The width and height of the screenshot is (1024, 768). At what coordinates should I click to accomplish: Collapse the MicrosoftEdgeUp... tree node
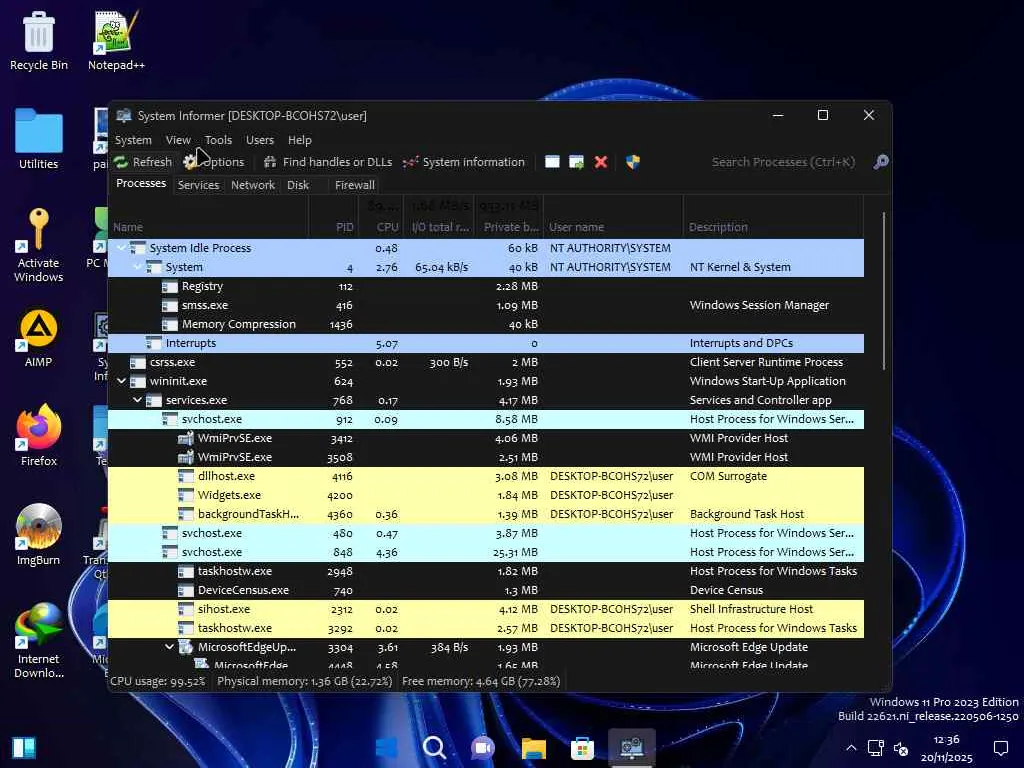click(x=170, y=647)
